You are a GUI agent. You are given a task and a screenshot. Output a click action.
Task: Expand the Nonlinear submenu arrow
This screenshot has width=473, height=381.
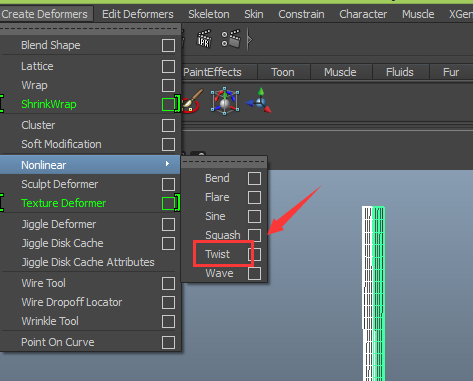click(167, 164)
